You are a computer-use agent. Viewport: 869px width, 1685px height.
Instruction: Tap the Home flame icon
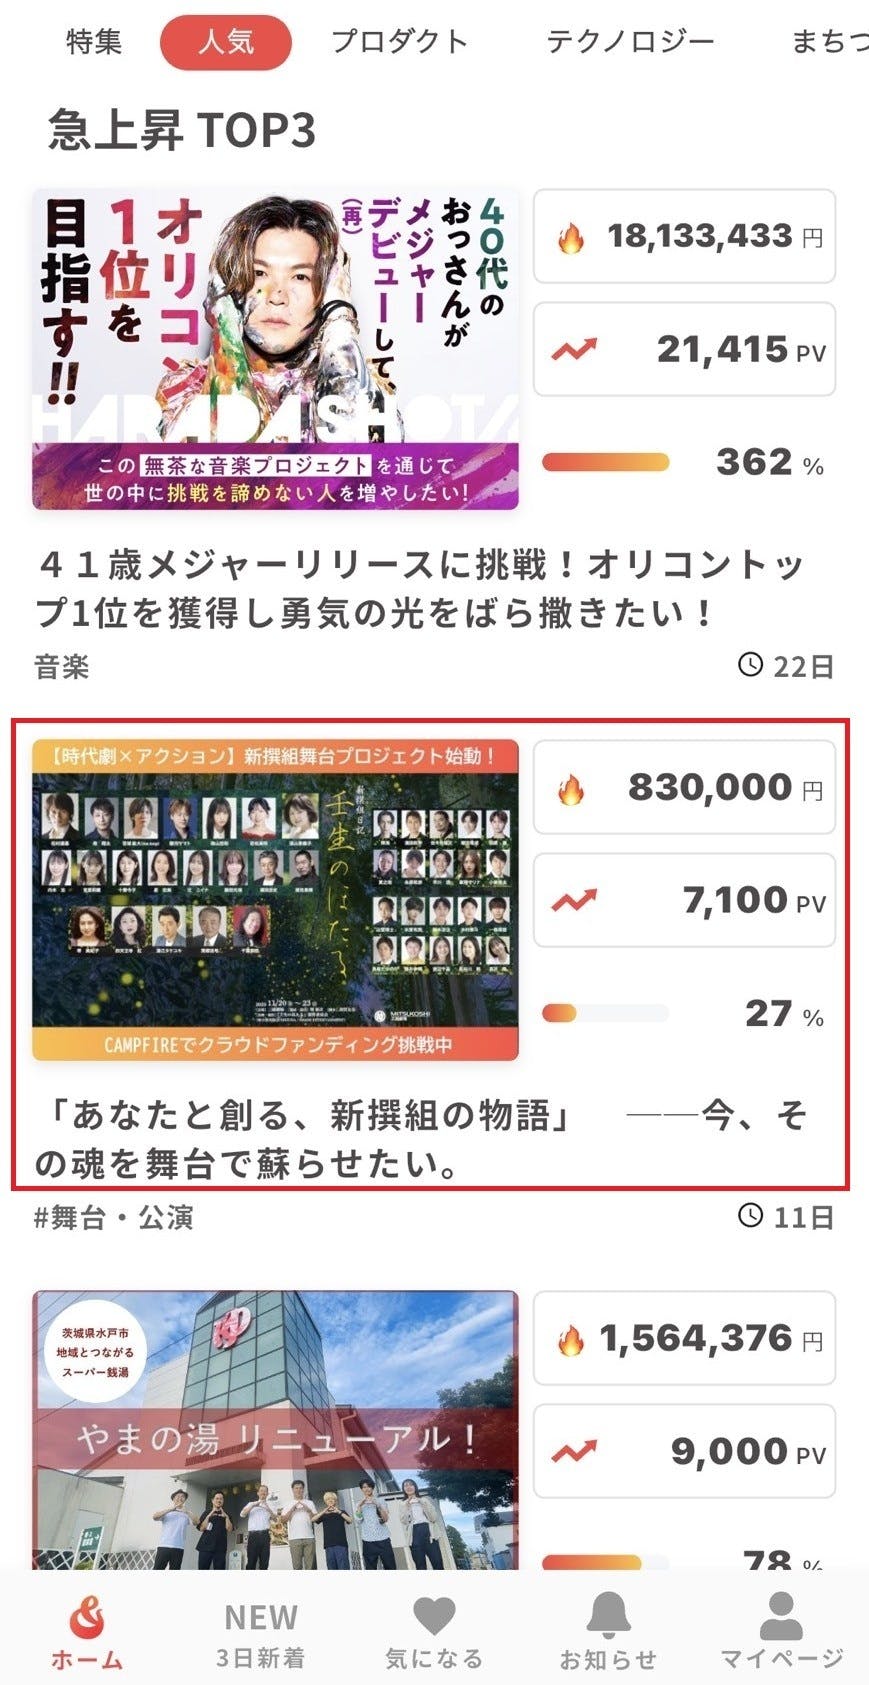pos(87,1618)
